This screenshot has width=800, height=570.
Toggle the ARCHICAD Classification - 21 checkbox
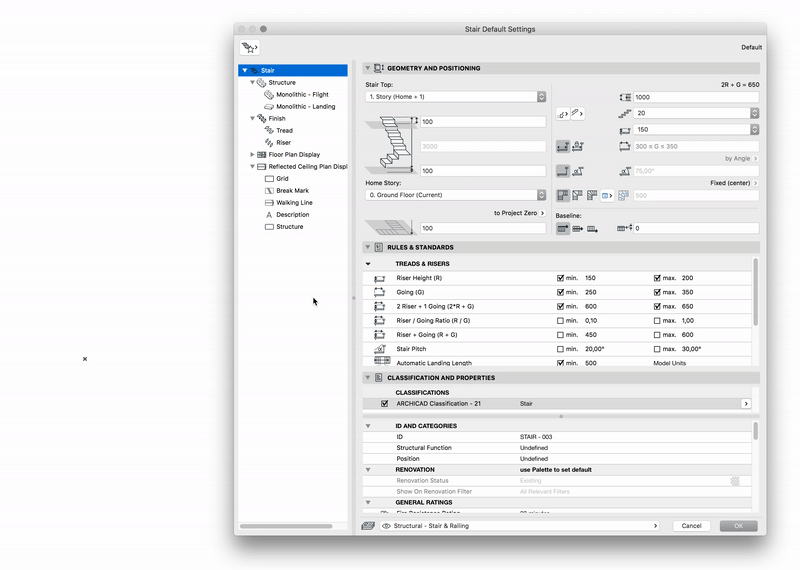[x=385, y=404]
